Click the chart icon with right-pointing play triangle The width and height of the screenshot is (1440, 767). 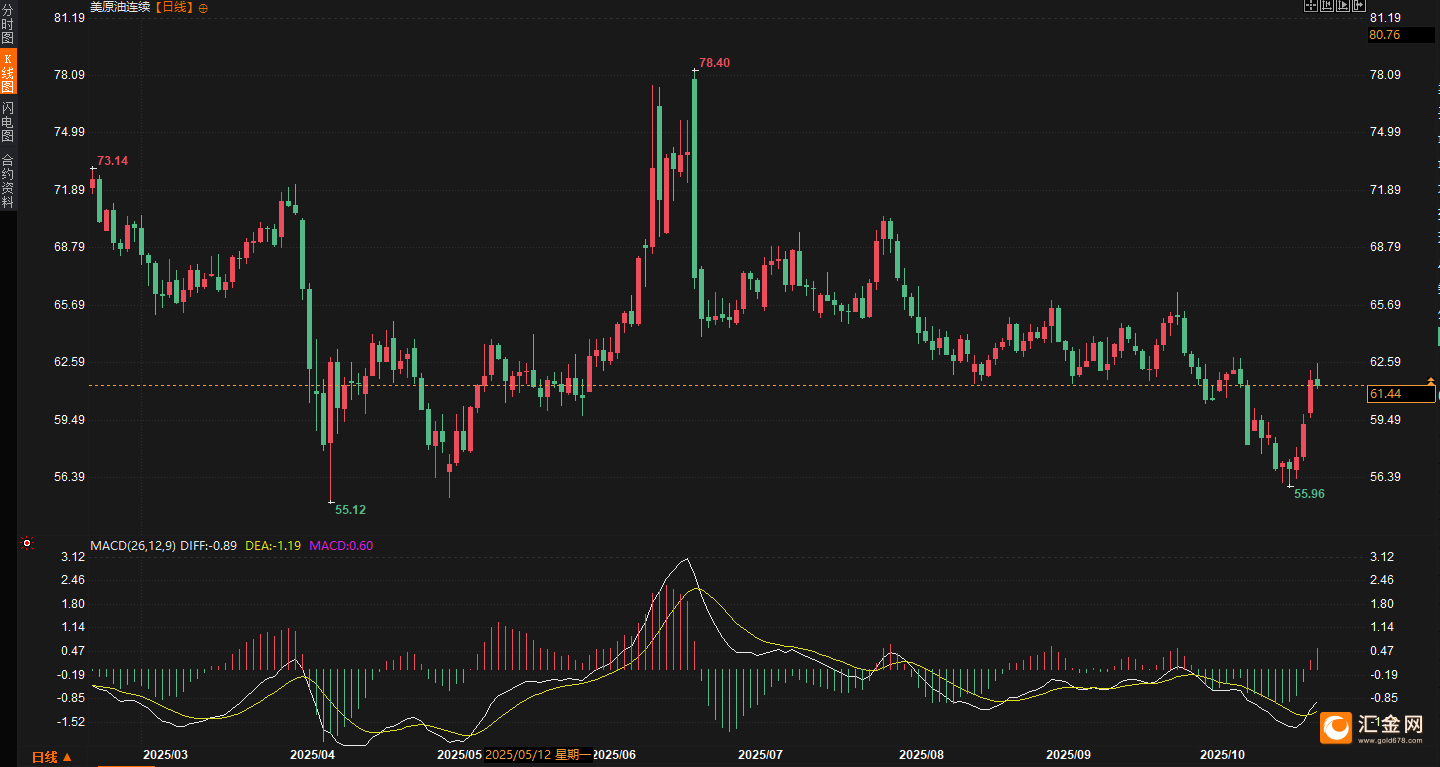(1343, 6)
